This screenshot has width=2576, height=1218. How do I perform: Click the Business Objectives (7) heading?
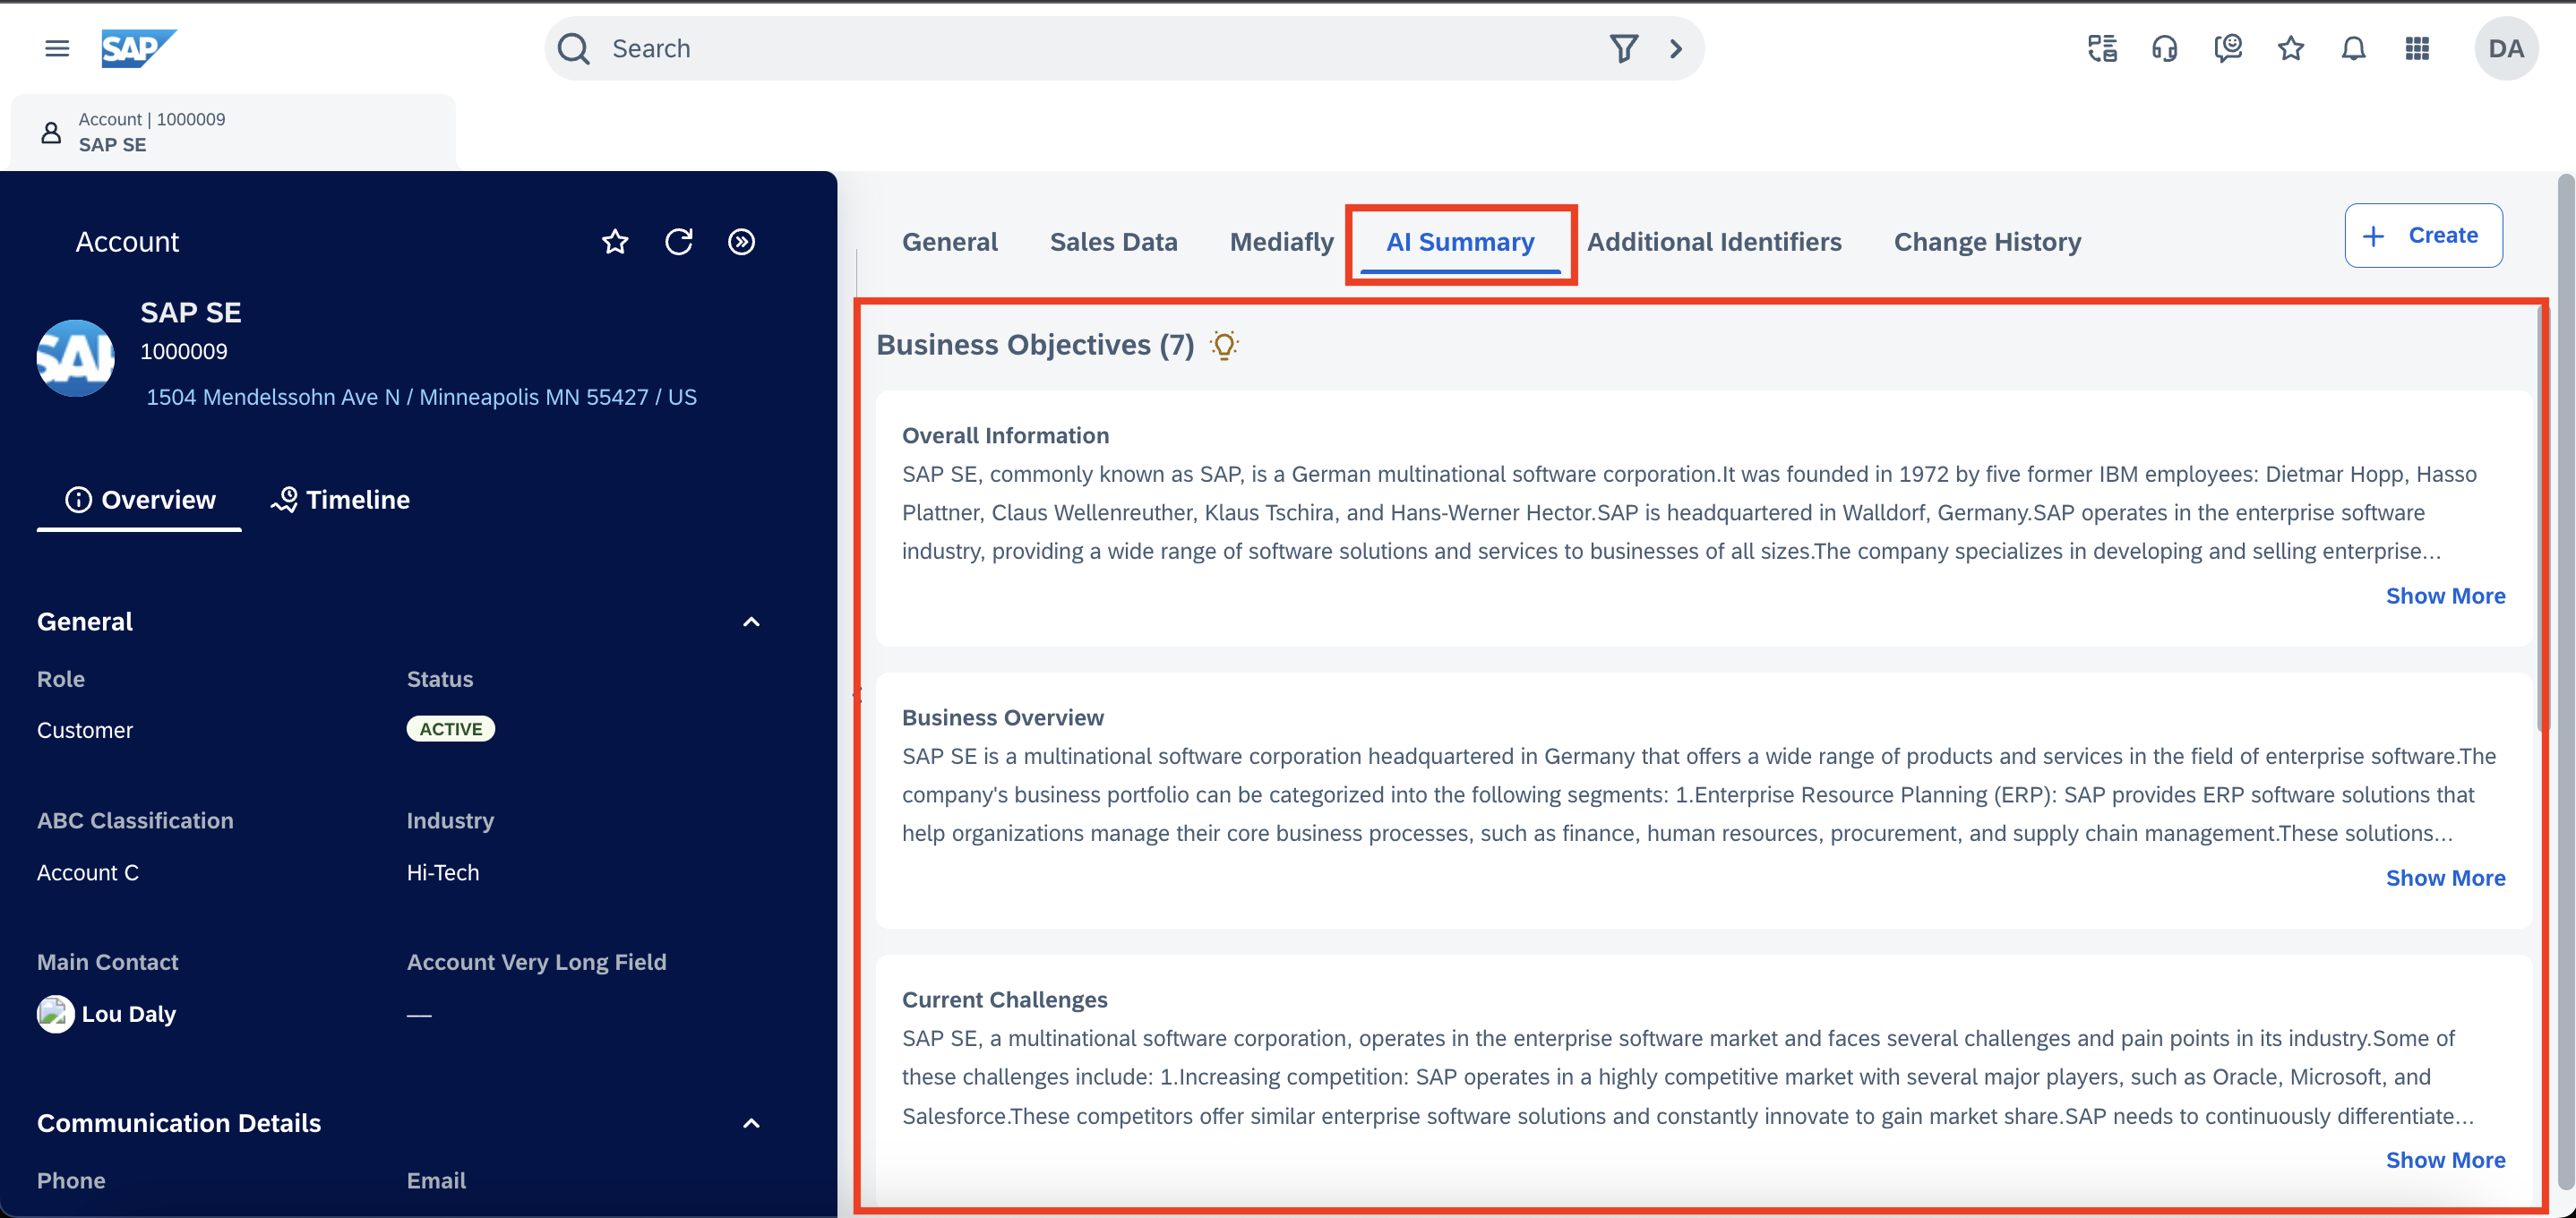(1035, 345)
